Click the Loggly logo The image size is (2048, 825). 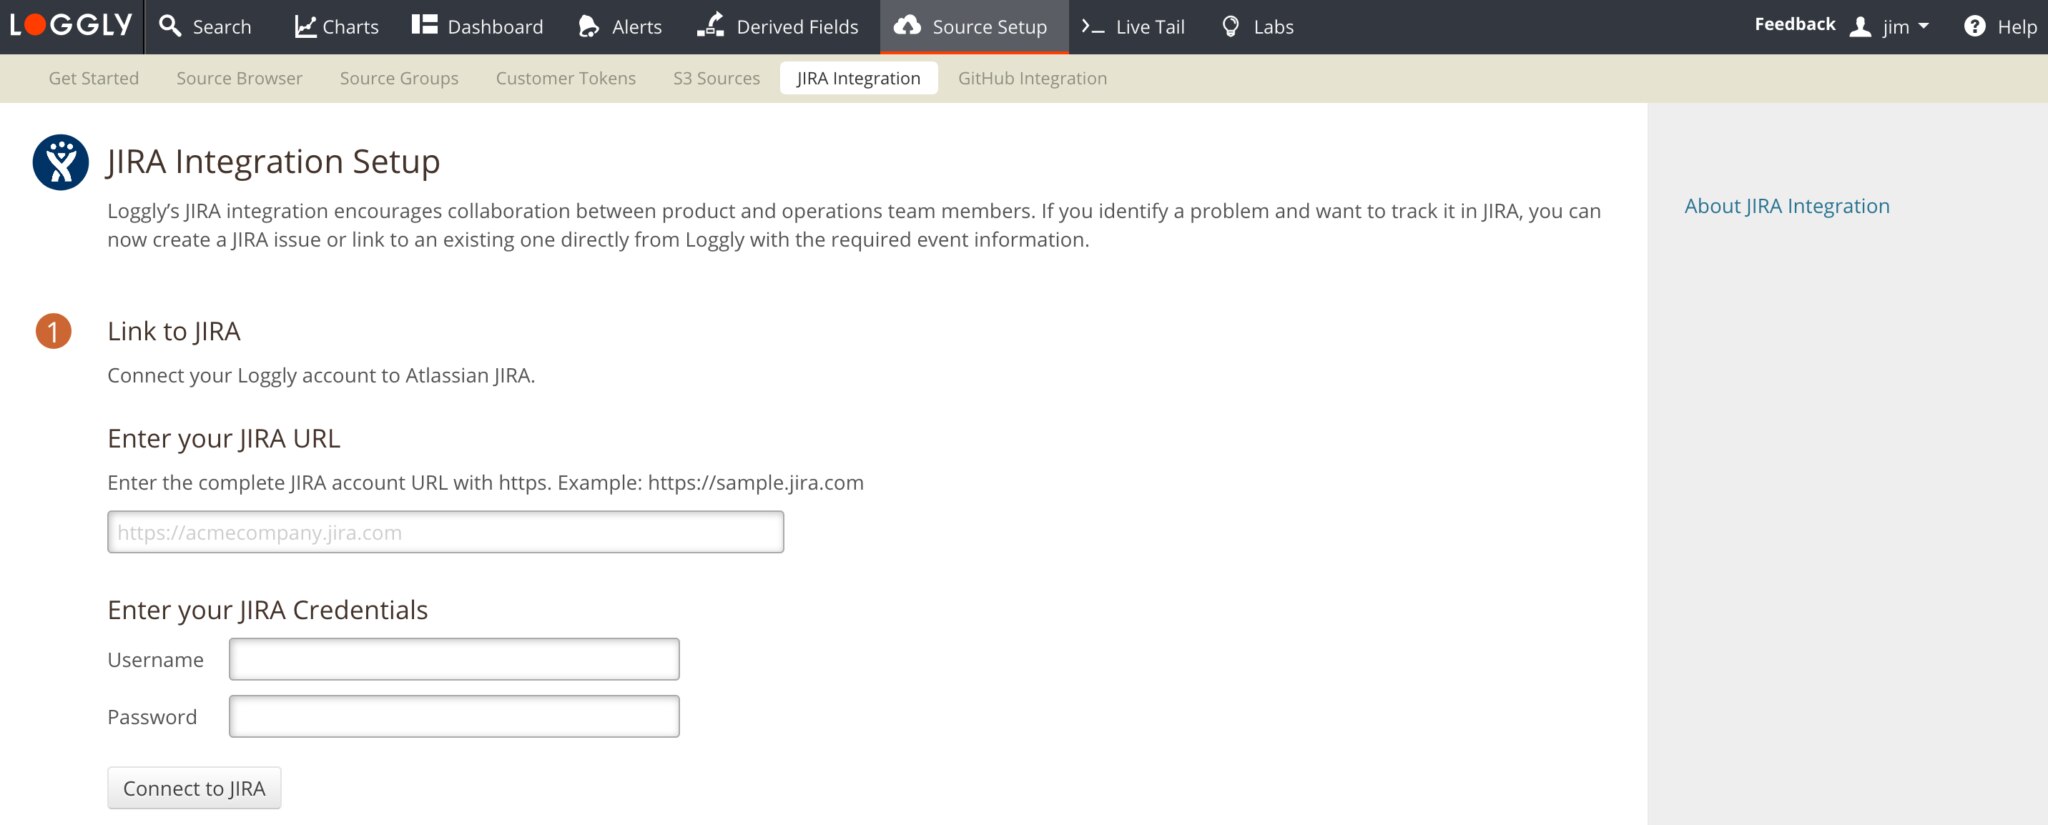[x=70, y=26]
